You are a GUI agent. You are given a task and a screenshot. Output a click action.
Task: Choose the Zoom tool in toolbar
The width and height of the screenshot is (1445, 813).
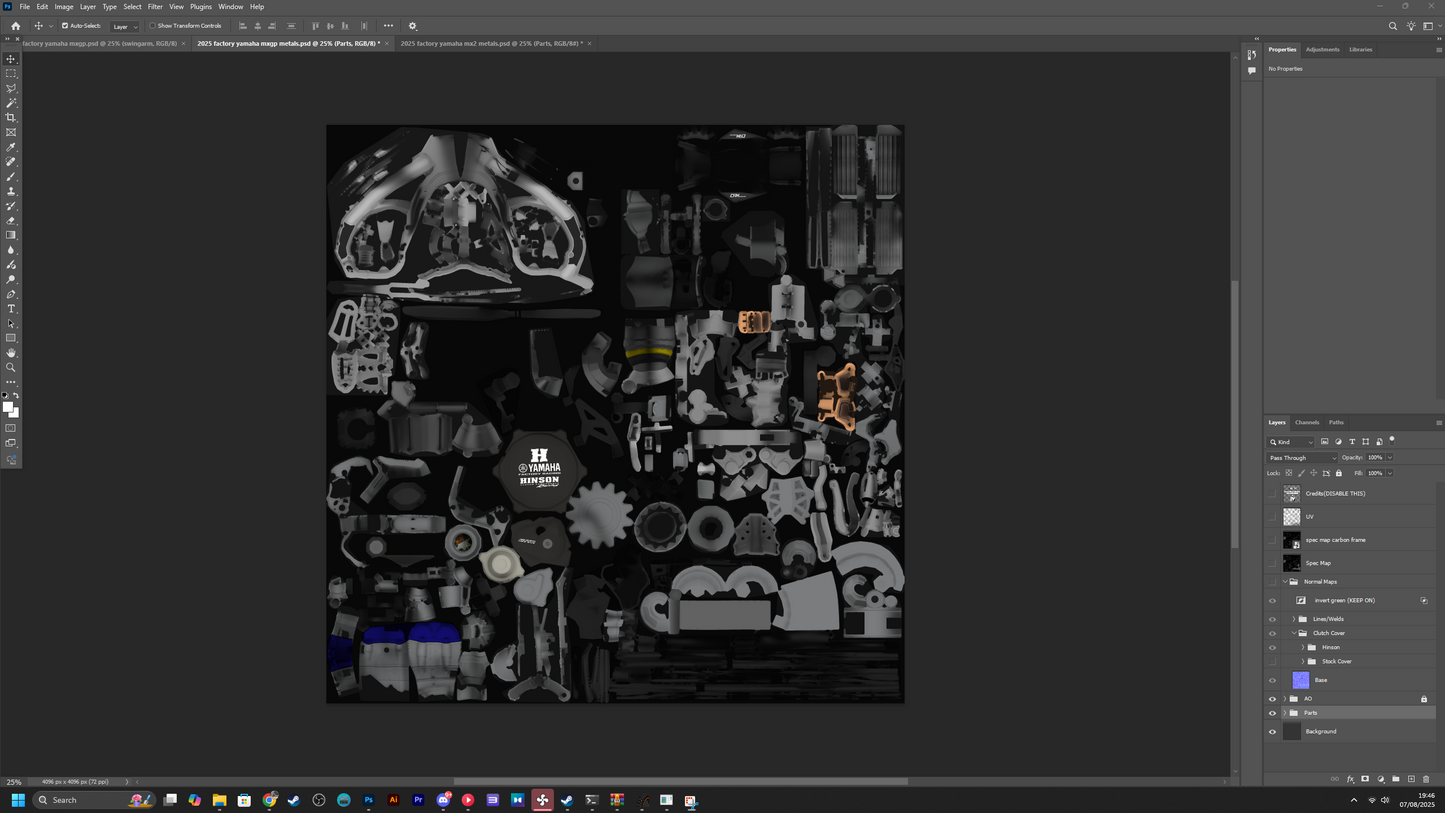[x=11, y=367]
